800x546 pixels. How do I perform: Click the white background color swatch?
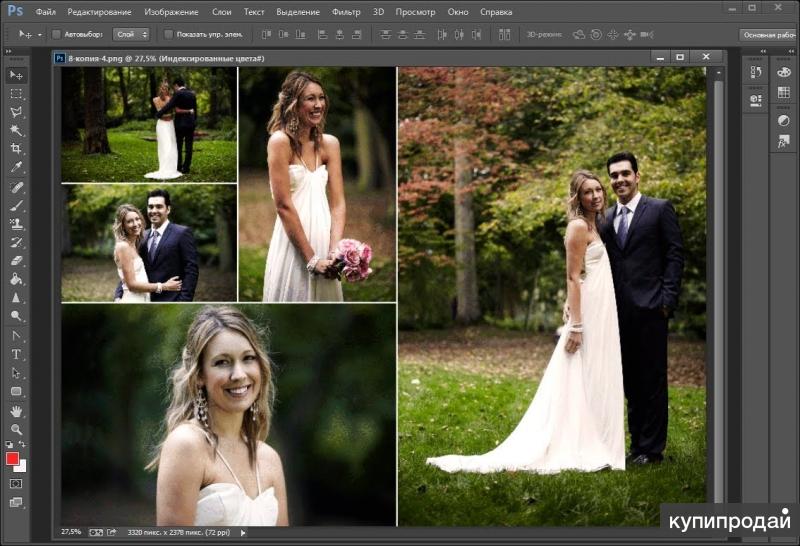(x=21, y=466)
